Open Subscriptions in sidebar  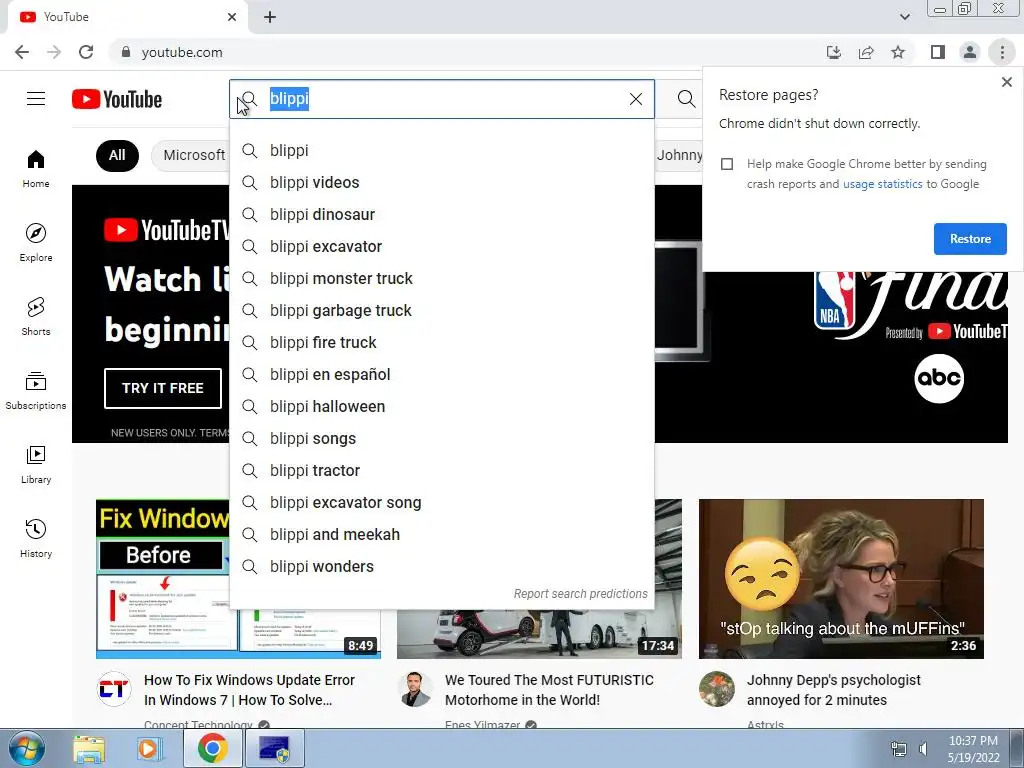36,391
